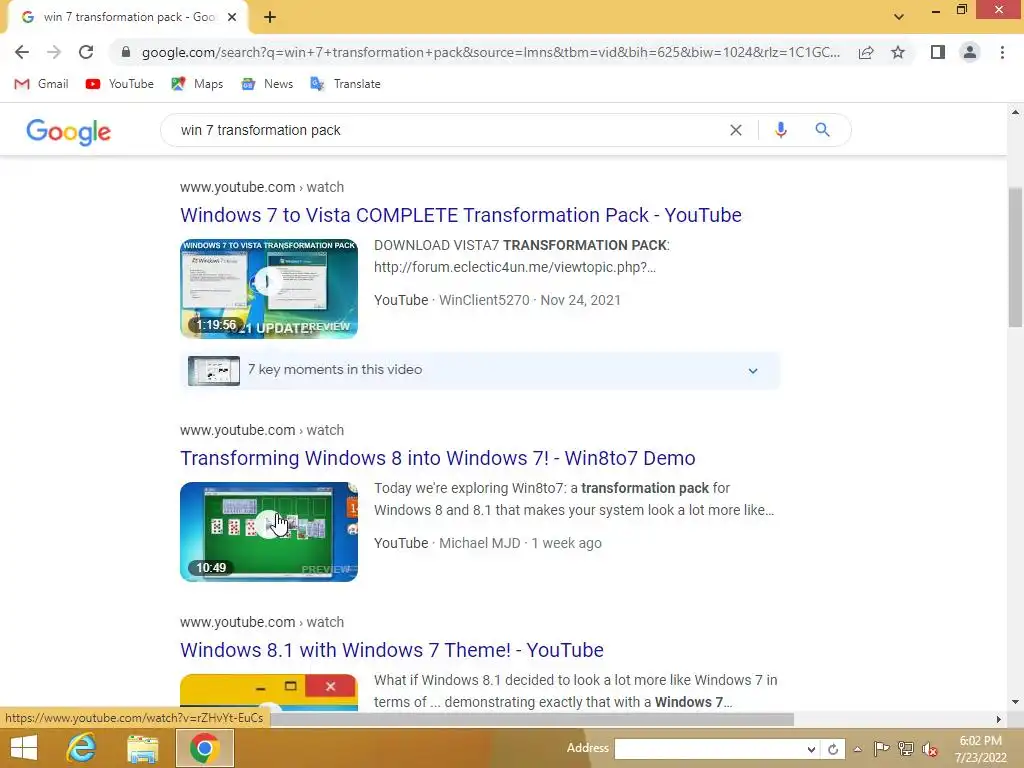Clear the search query with X
Viewport: 1024px width, 768px height.
[735, 130]
